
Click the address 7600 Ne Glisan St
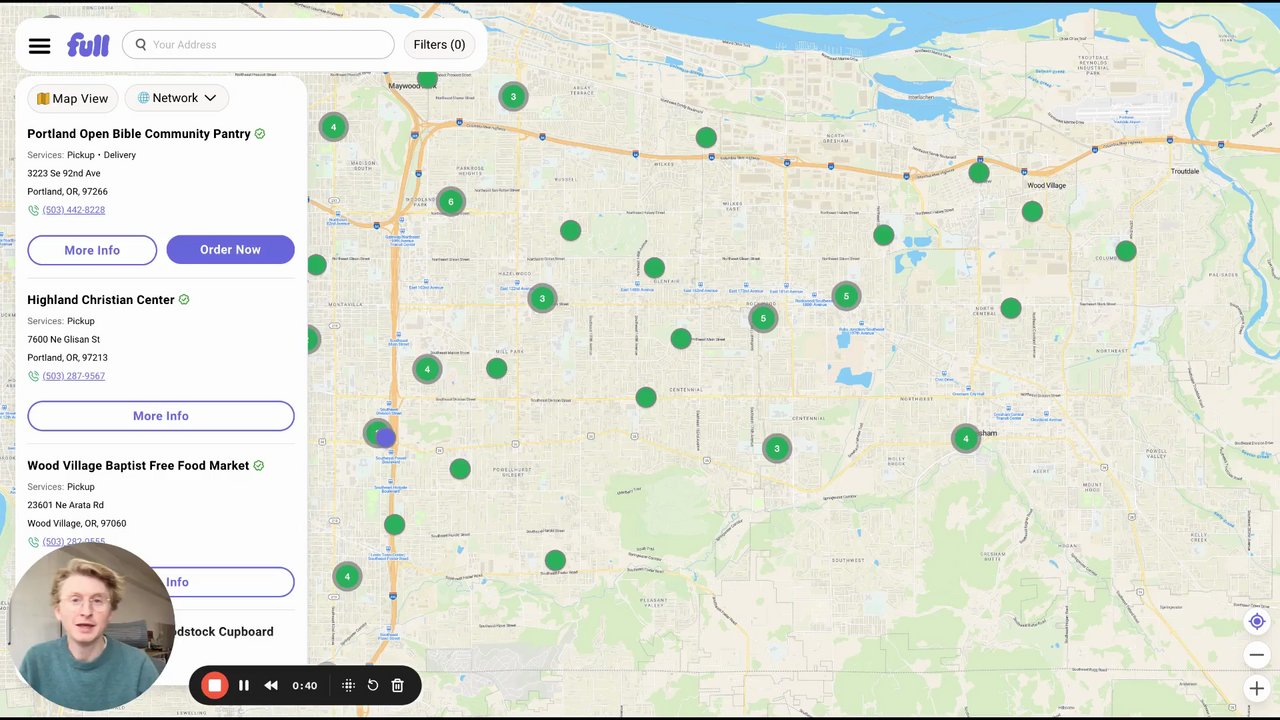[64, 339]
